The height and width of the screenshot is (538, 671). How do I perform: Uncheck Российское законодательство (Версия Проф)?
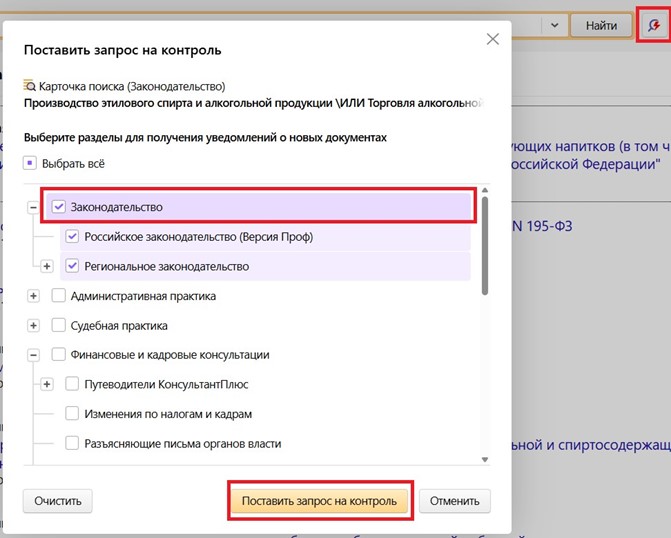point(72,237)
